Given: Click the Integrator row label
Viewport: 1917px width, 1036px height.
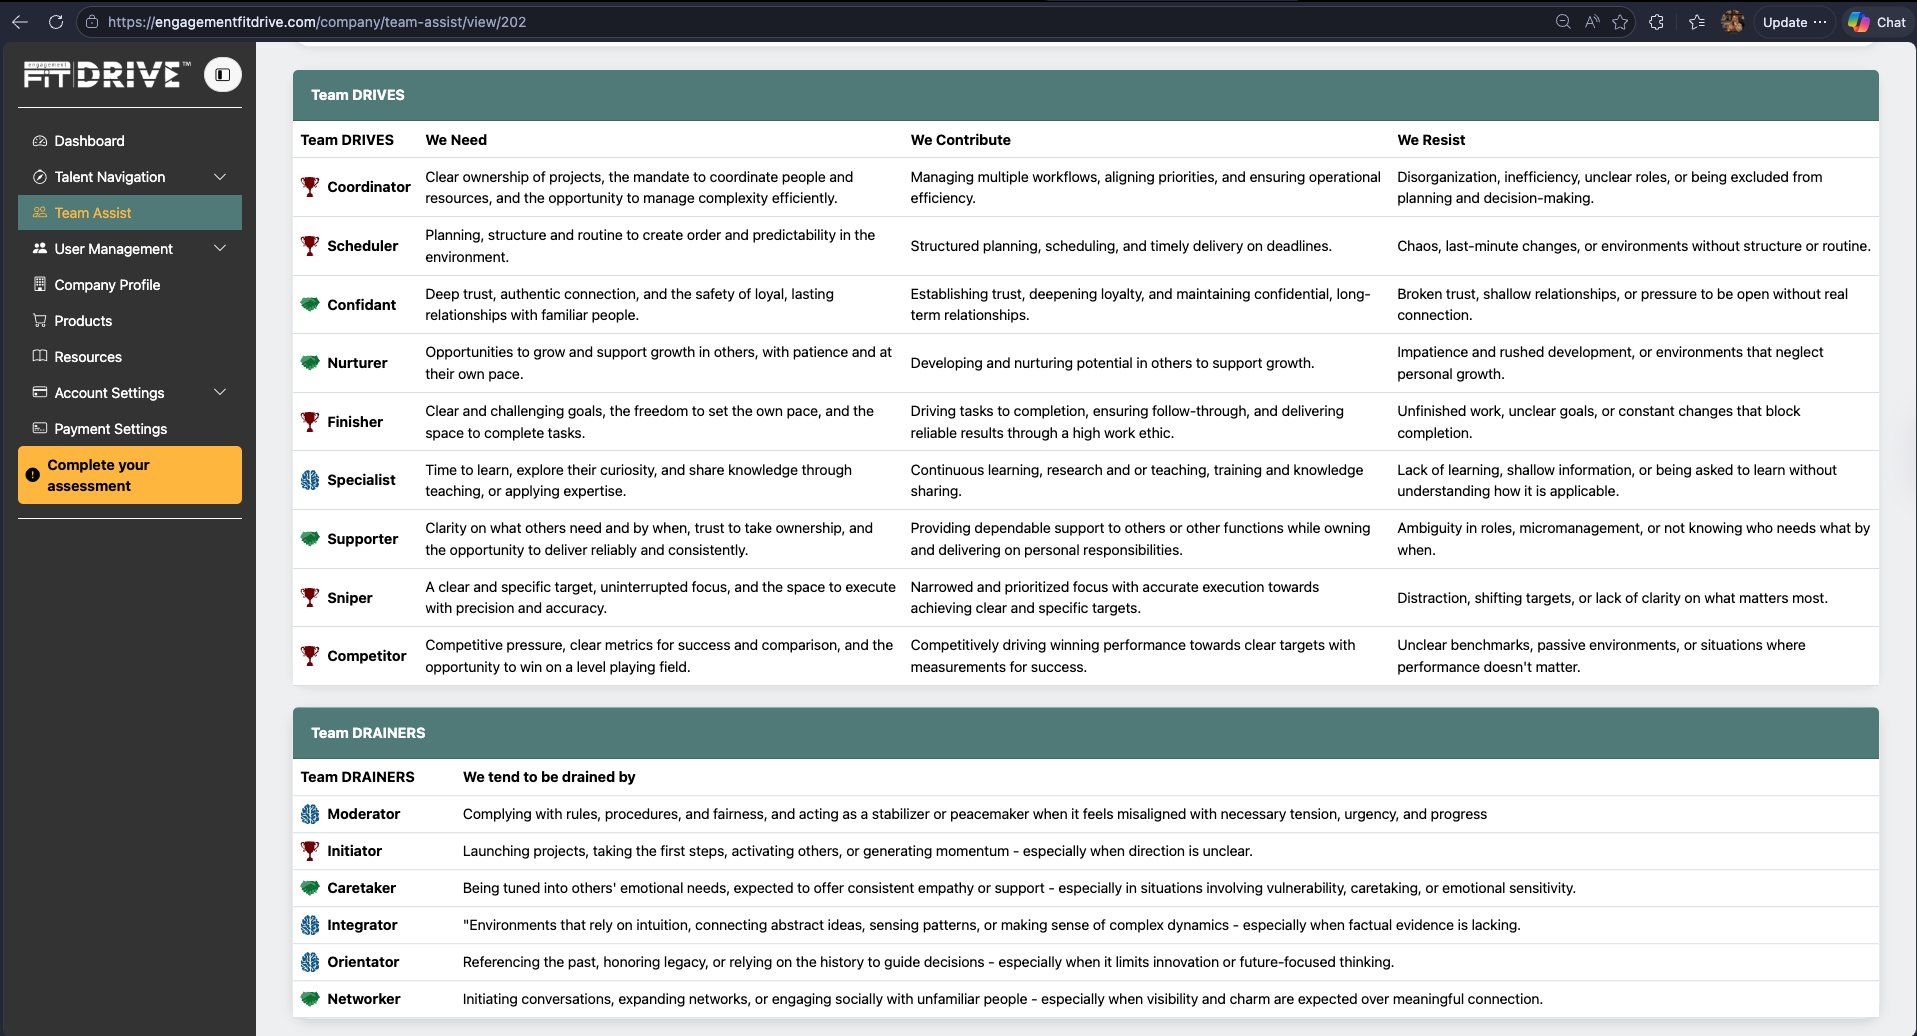Looking at the screenshot, I should pyautogui.click(x=362, y=925).
